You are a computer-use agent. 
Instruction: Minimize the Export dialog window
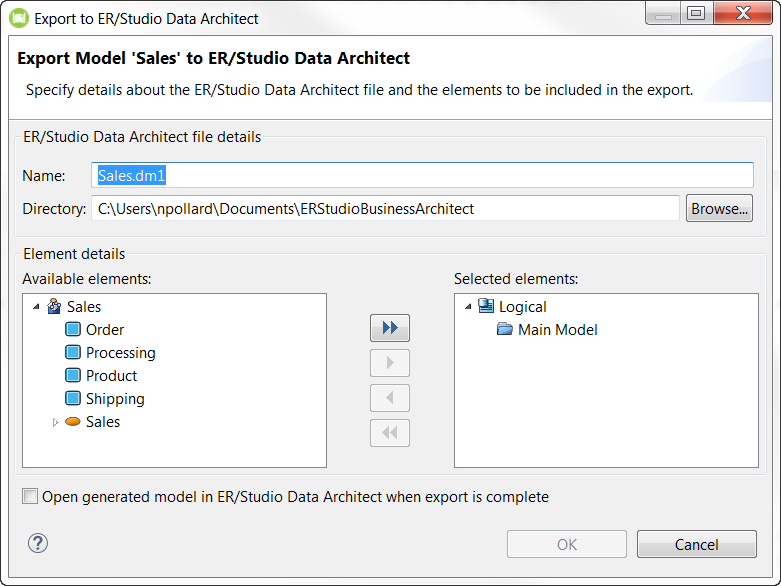coord(663,13)
